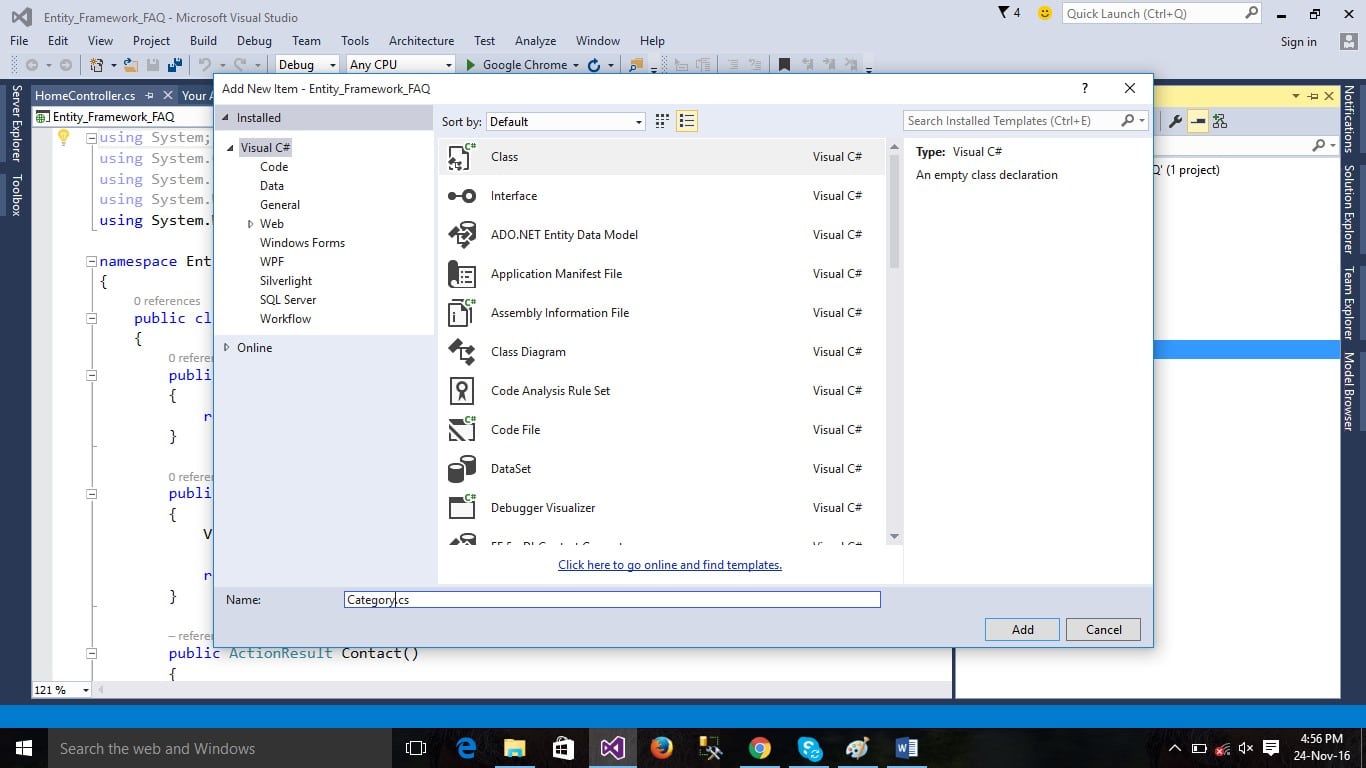Choose the ADO.NET Entity Data Model icon

pos(462,235)
